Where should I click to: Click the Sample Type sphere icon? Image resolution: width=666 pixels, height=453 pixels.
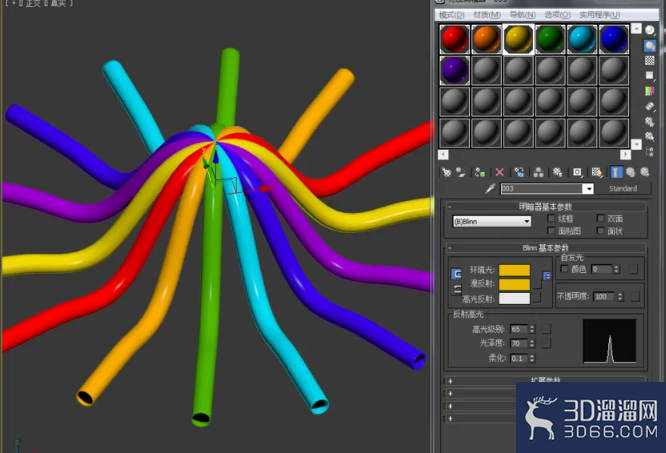click(650, 30)
